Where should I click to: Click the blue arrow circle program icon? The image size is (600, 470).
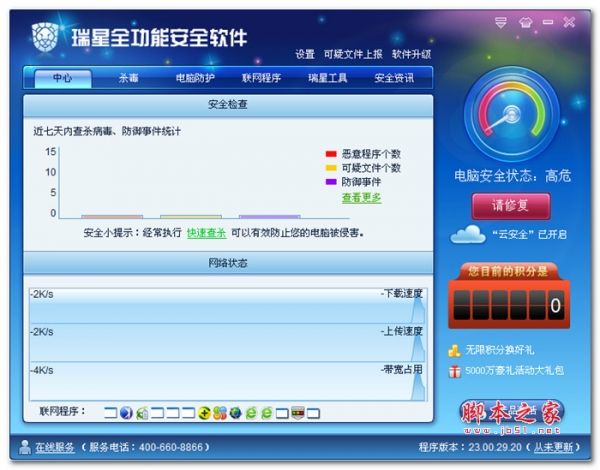(x=126, y=413)
